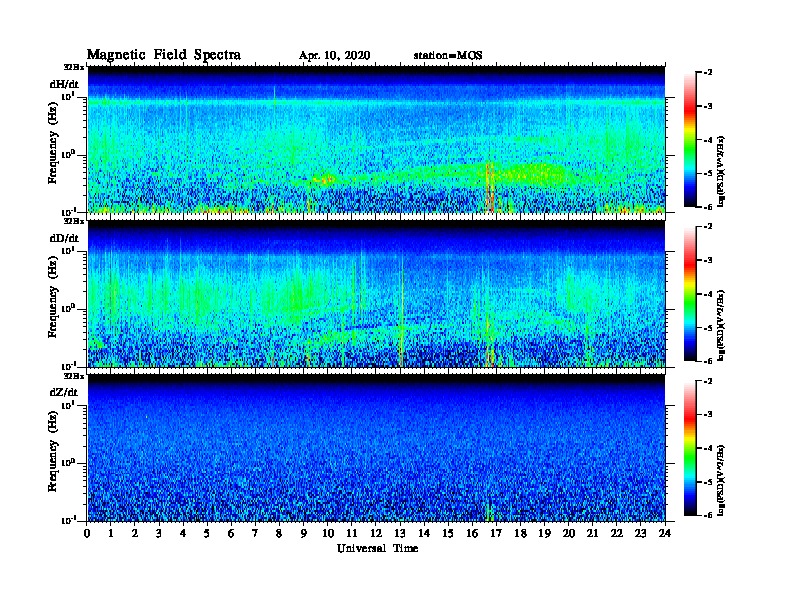Screen dimensions: 792x612
Task: Click hour tick label "10" on time axis
Action: click(x=328, y=534)
